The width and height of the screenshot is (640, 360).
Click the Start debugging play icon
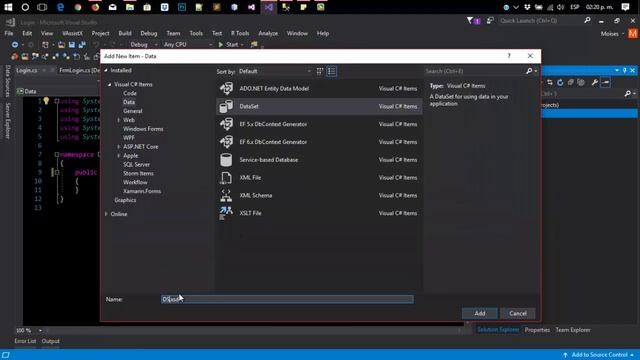(221, 44)
